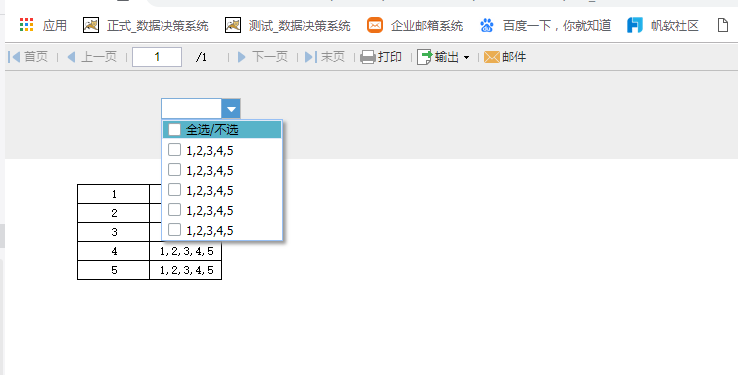The width and height of the screenshot is (738, 375).
Task: Open 企业邮箱系统 bookmark
Action: point(415,25)
